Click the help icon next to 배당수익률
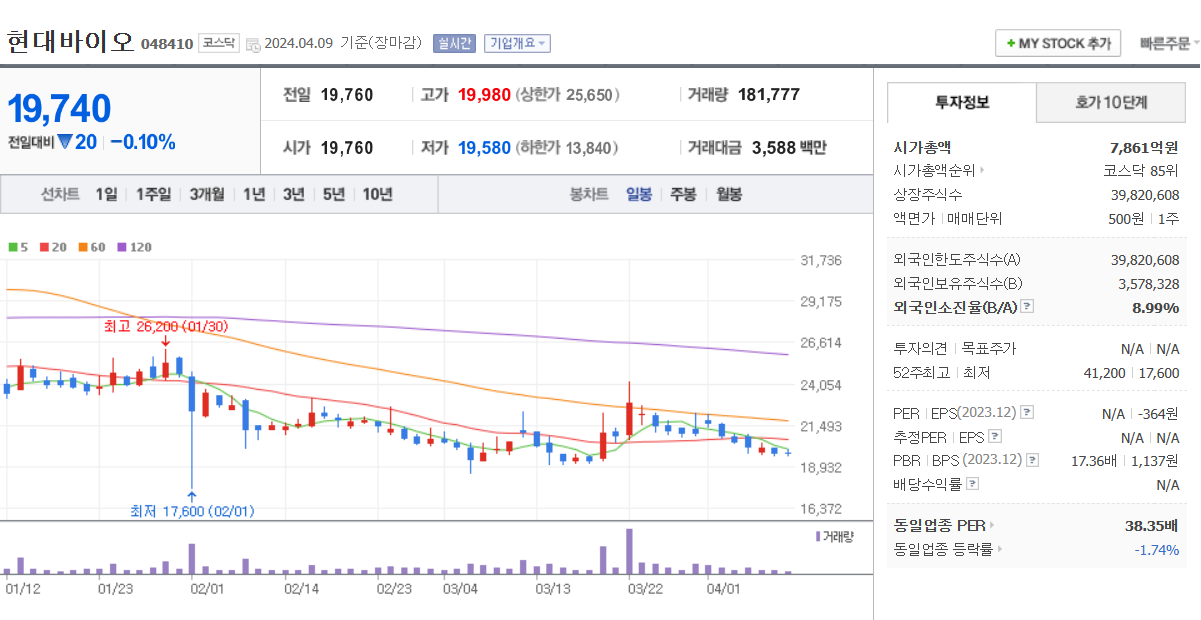 tap(973, 484)
